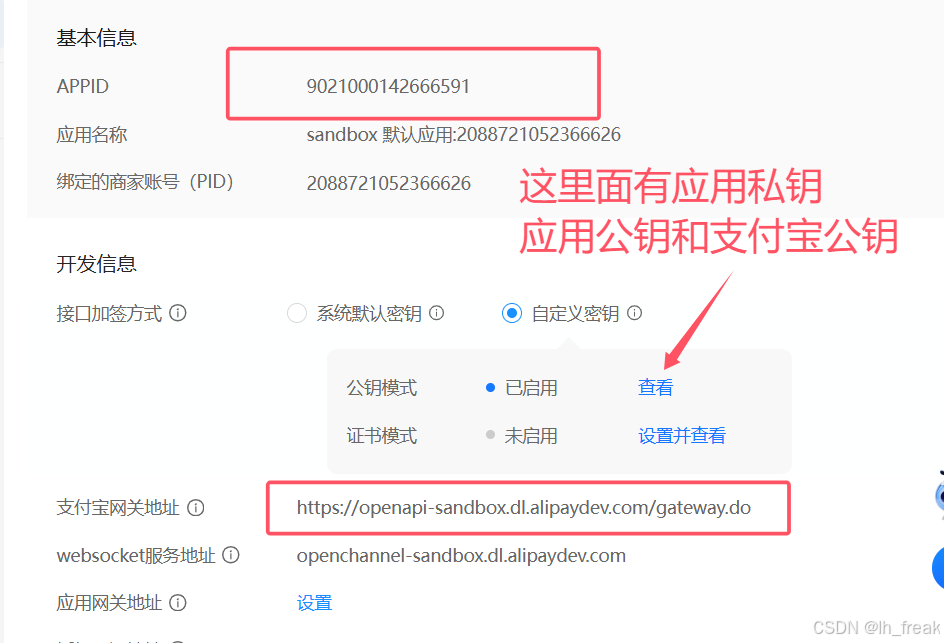Click info icon next to 支付宝网关地址
The image size is (944, 643).
(x=196, y=508)
